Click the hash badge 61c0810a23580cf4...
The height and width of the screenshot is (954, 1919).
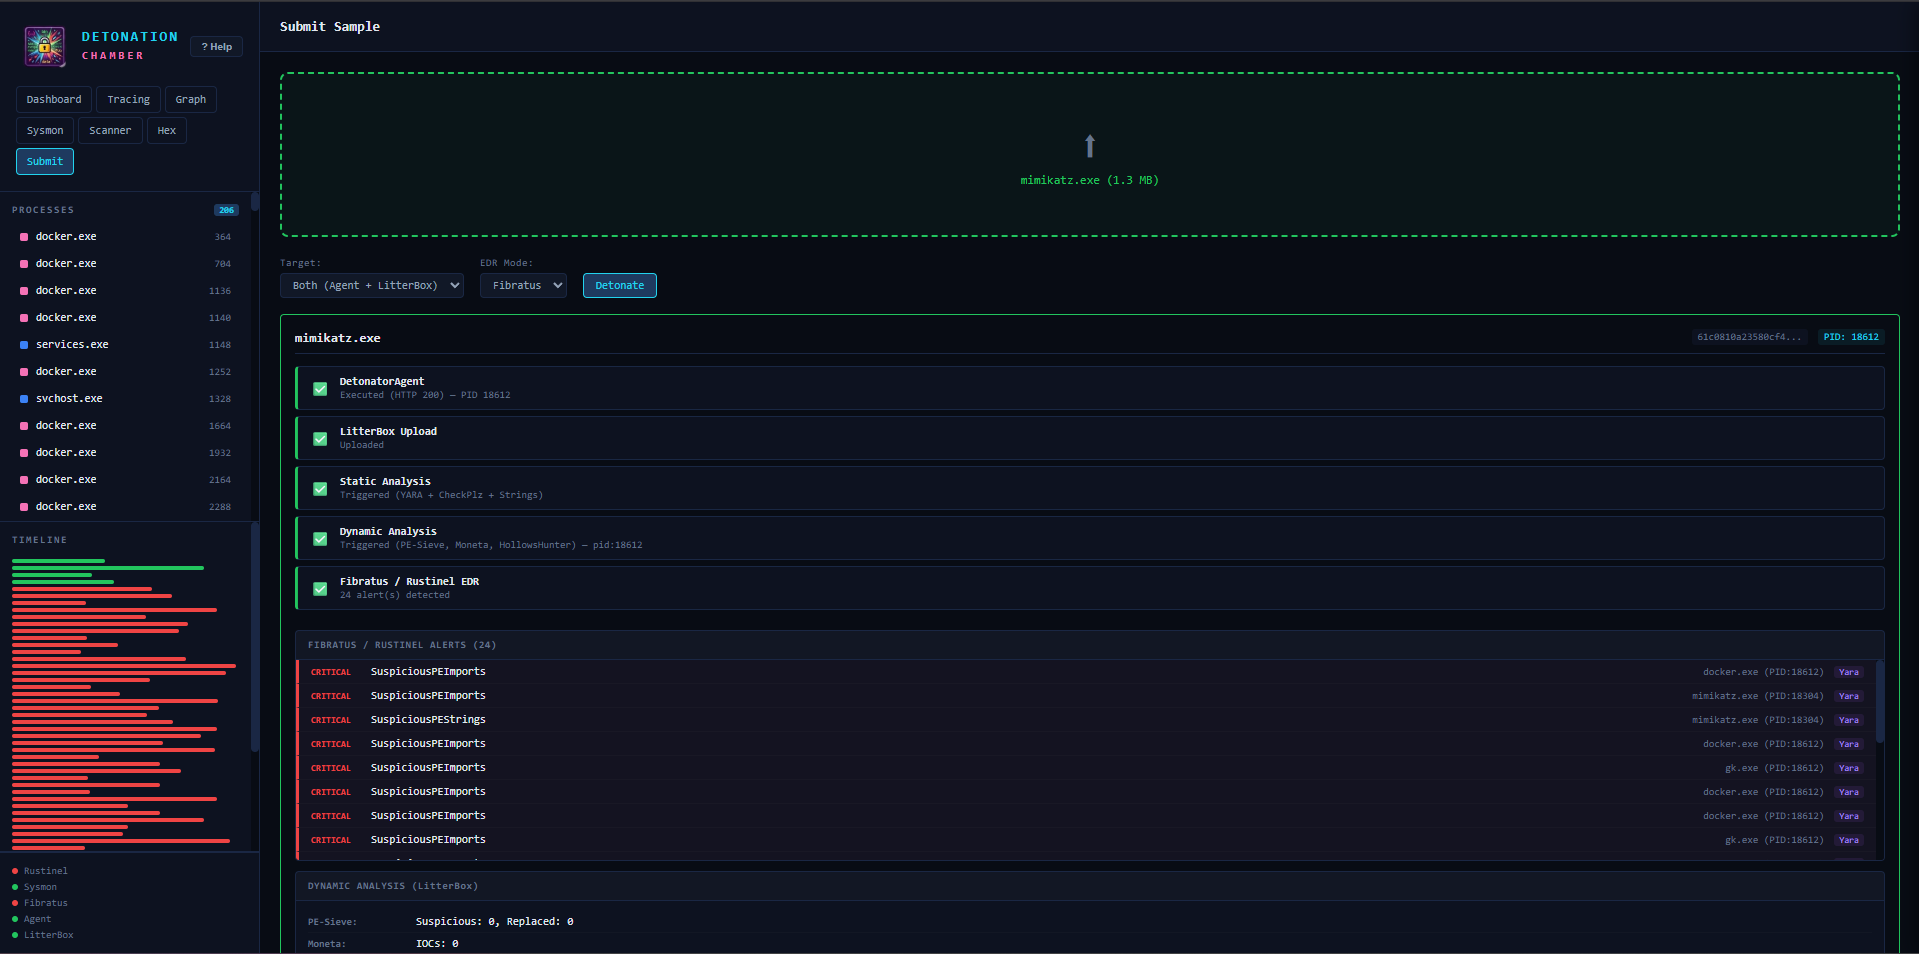click(x=1749, y=337)
